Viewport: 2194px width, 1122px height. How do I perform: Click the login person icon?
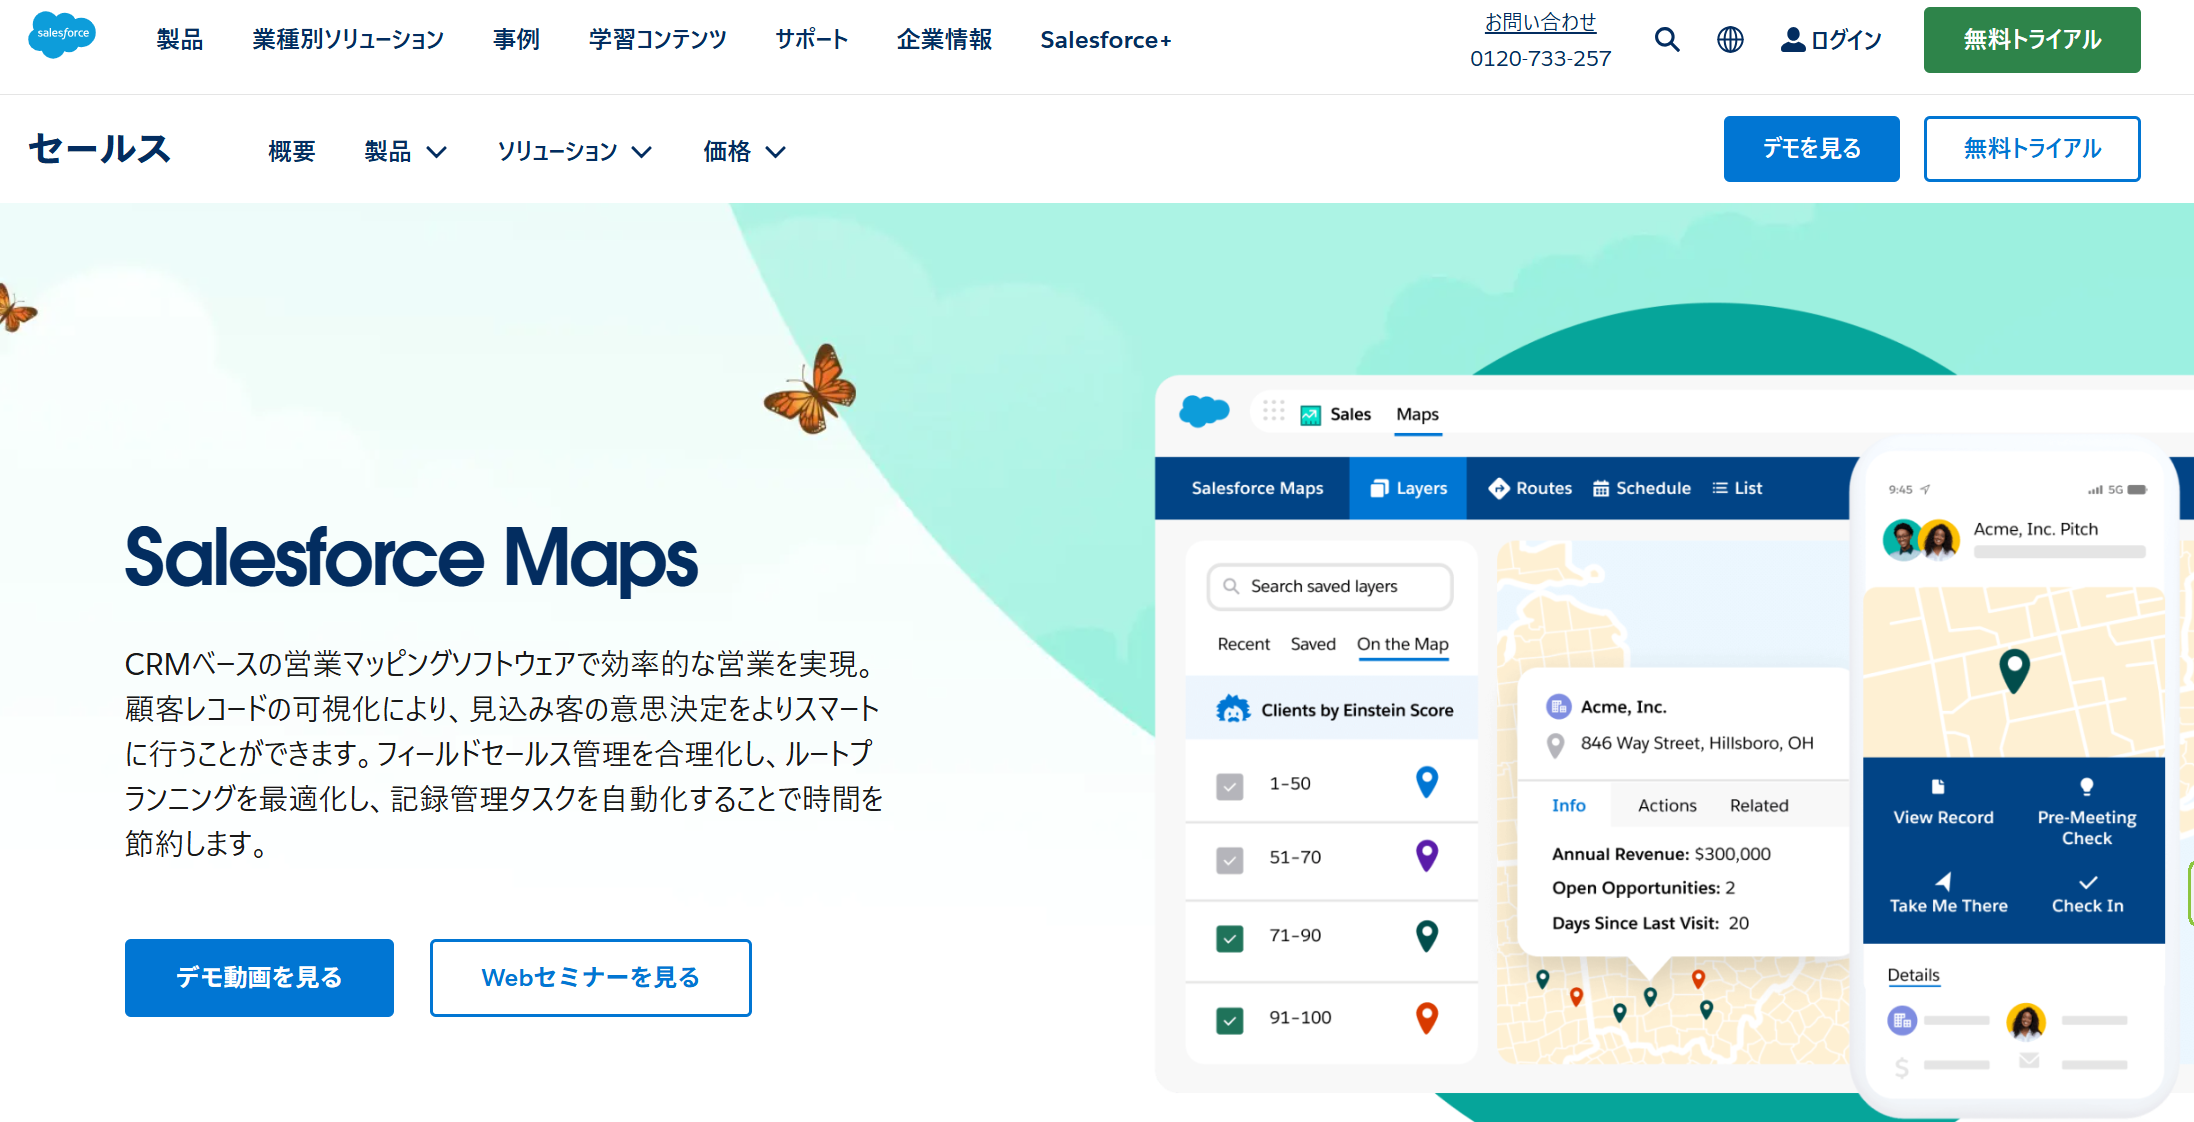[1793, 39]
